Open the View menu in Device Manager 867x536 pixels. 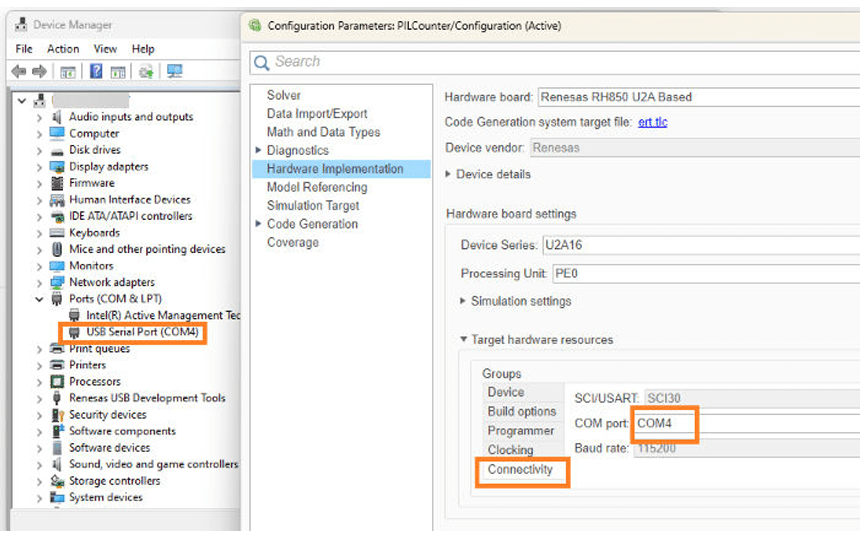[x=105, y=49]
